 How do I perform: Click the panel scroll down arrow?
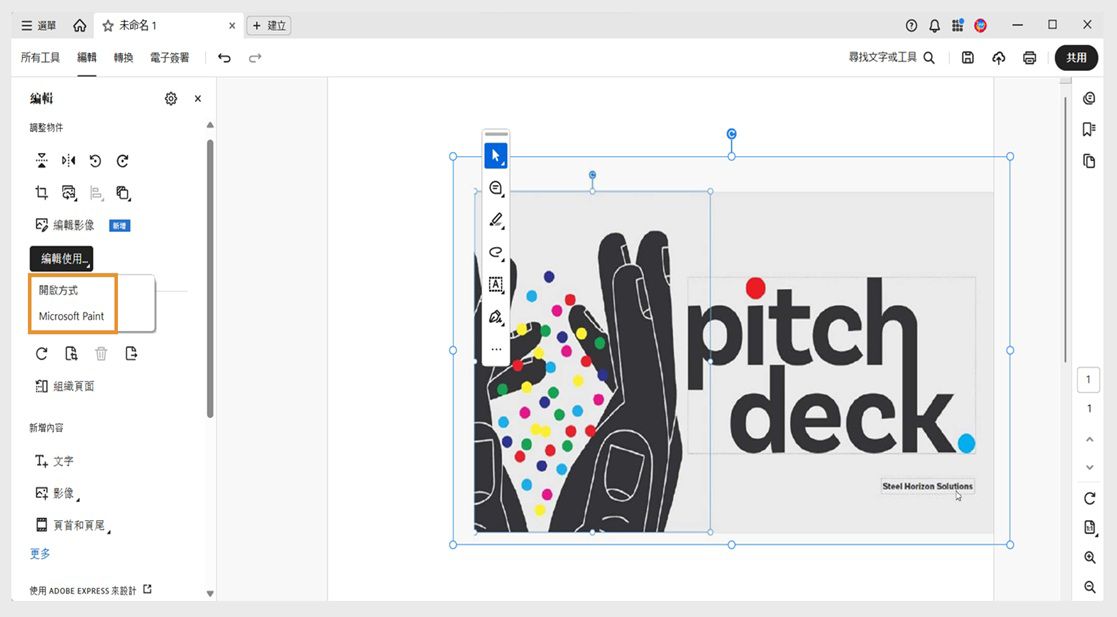tap(210, 593)
